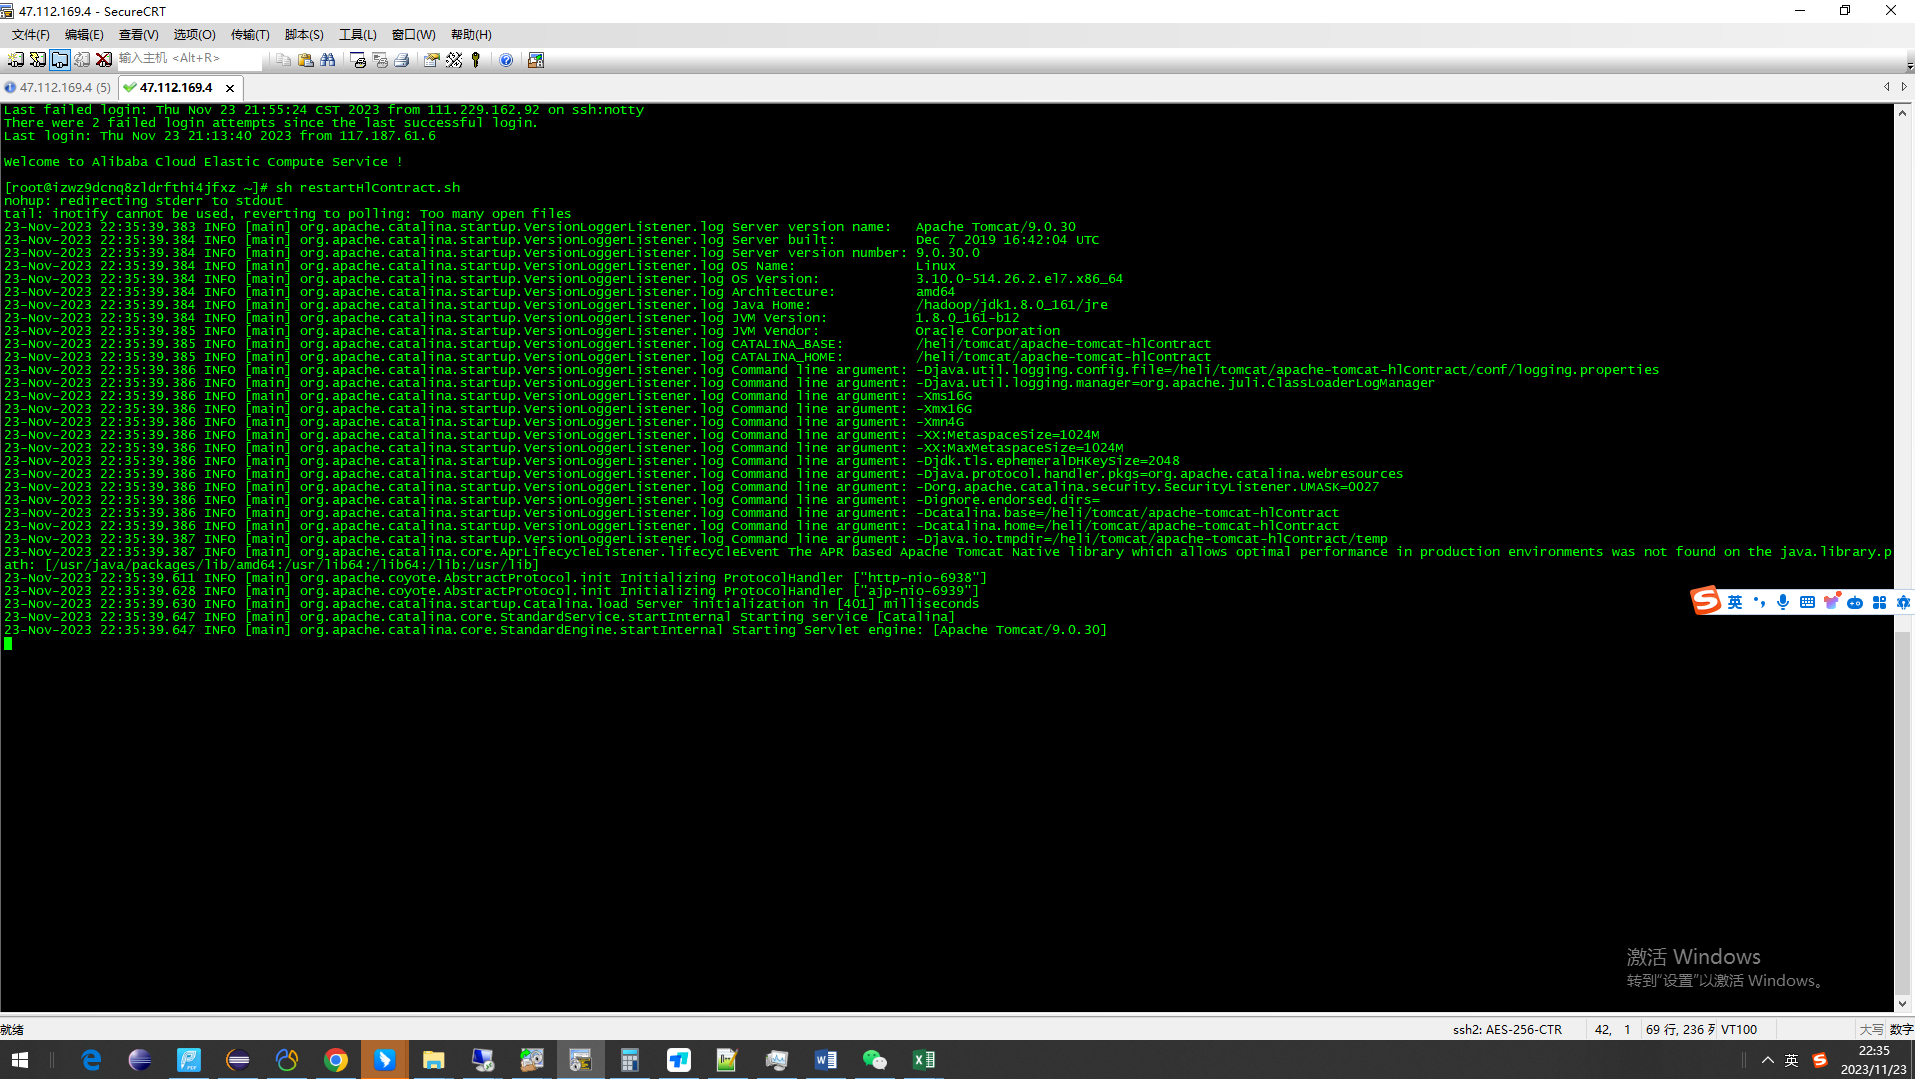Toggle the Connect in Tab toolbar button

pos(60,60)
